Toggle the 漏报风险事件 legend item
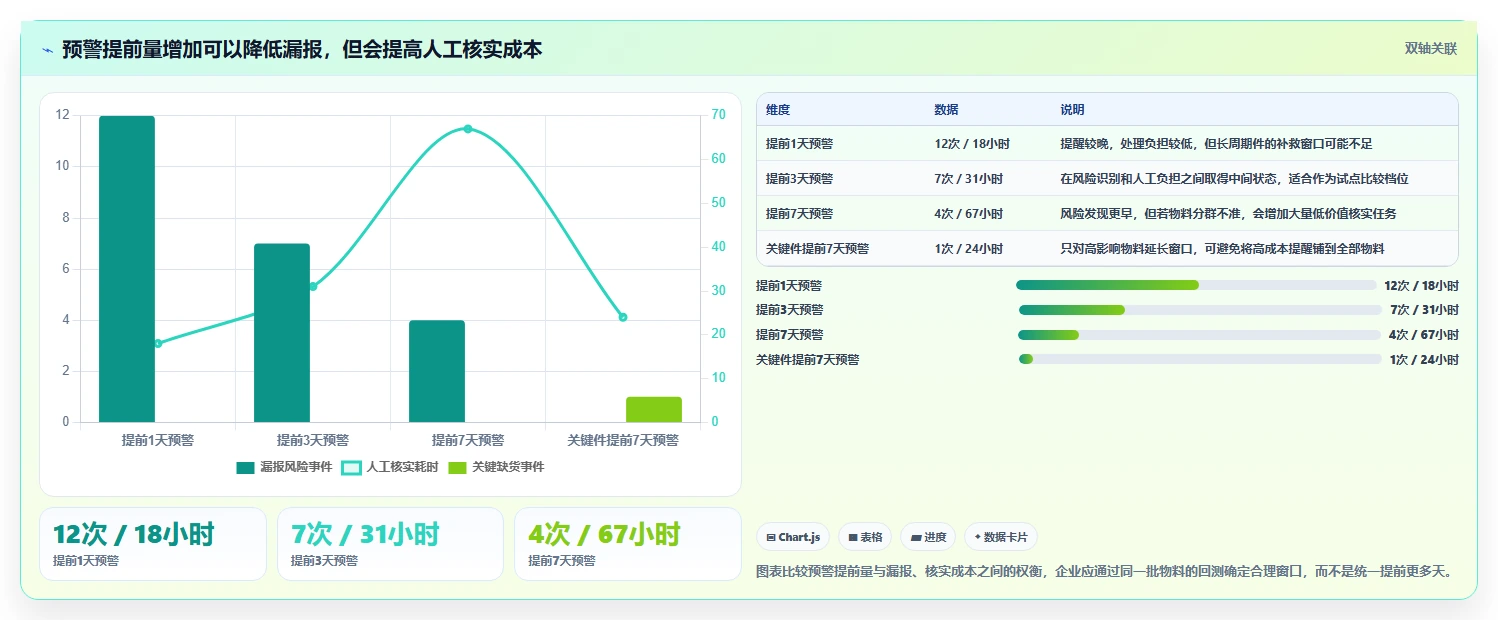Viewport: 1498px width, 620px height. [284, 467]
